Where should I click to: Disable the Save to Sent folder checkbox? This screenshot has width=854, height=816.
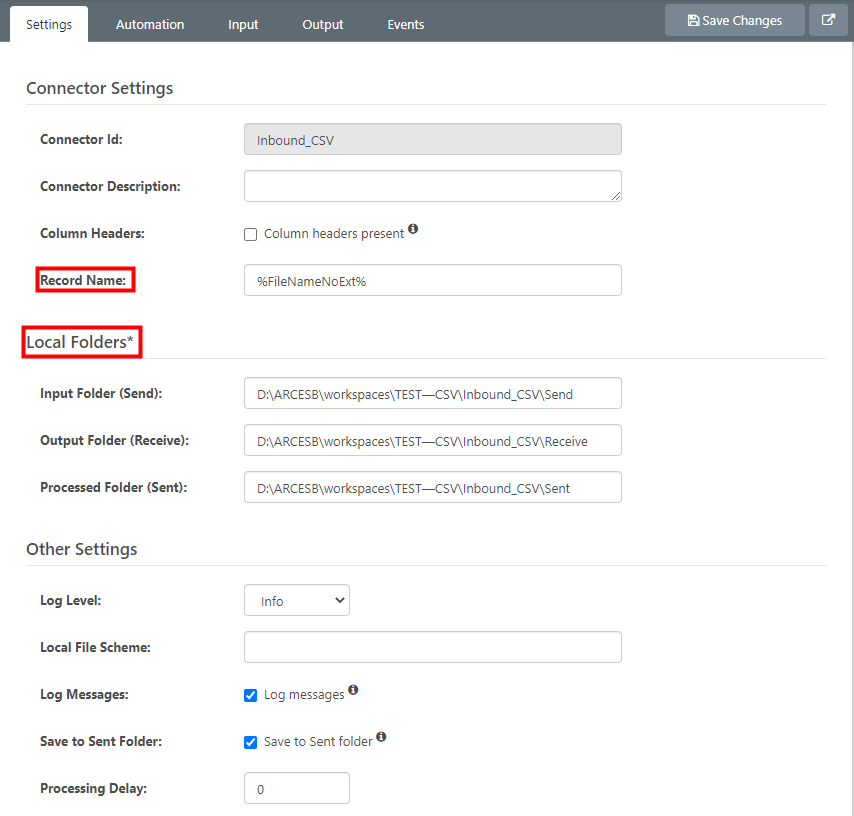point(251,742)
